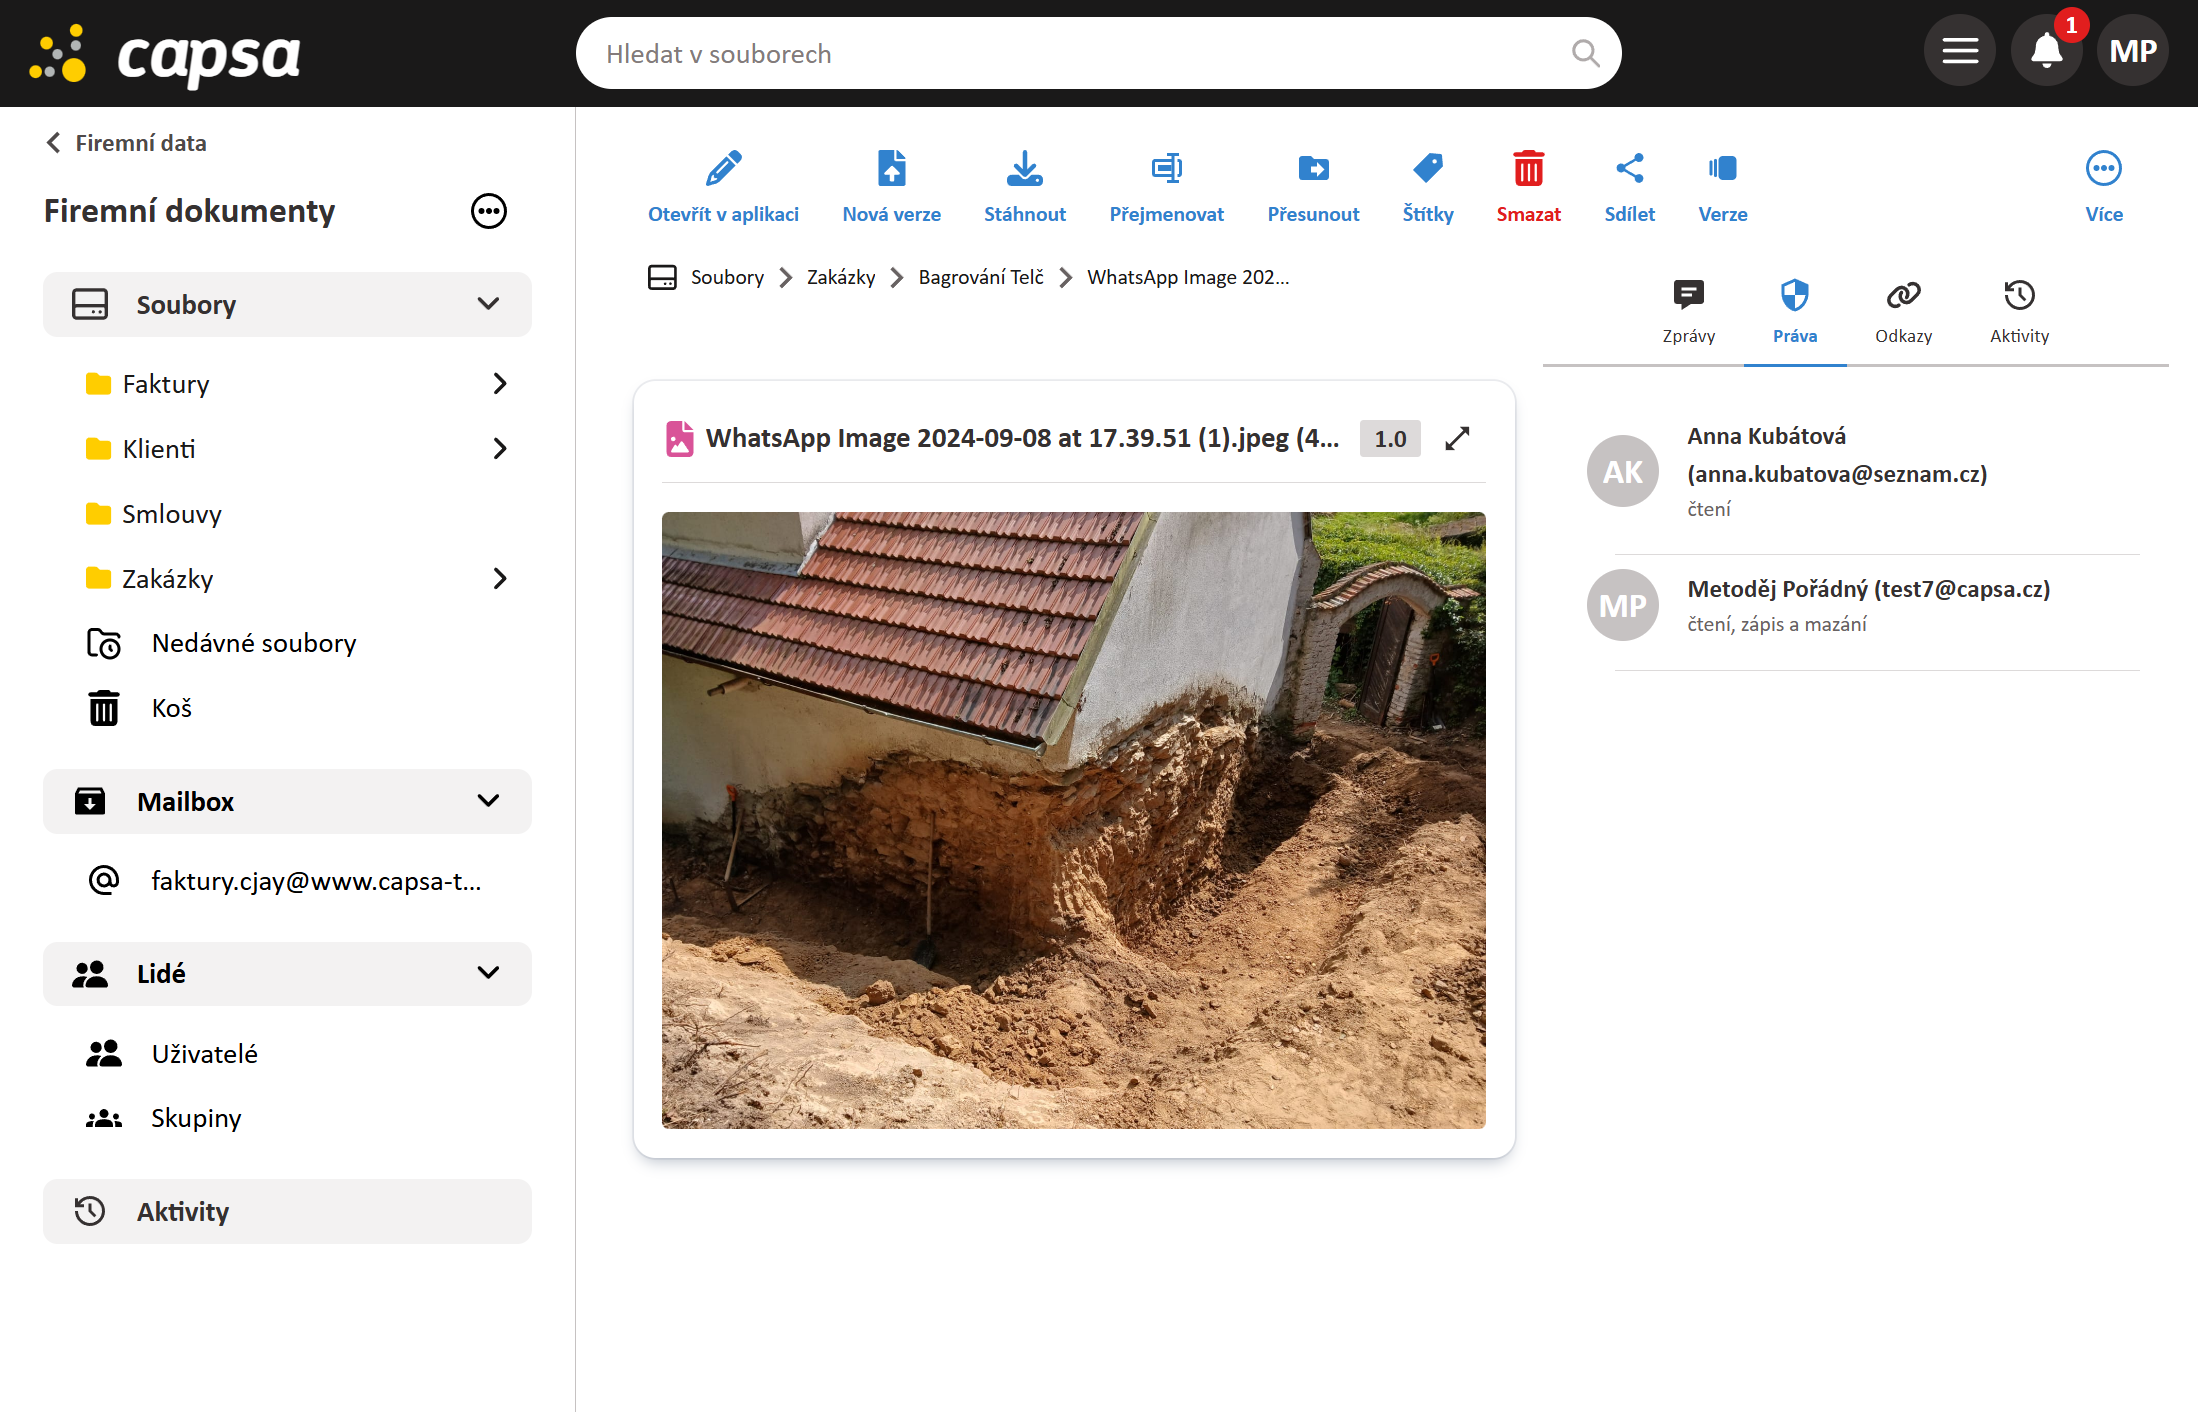Image resolution: width=2198 pixels, height=1412 pixels.
Task: Click the Štítky tag icon
Action: [1427, 170]
